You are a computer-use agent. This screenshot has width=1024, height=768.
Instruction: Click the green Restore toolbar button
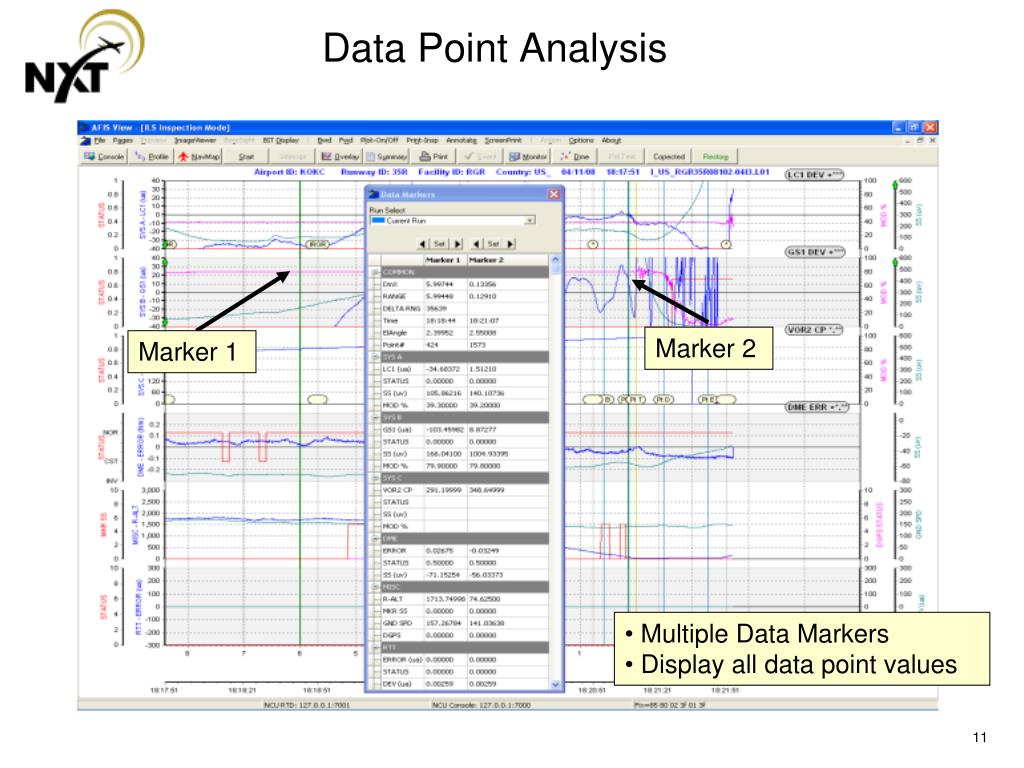[x=715, y=157]
